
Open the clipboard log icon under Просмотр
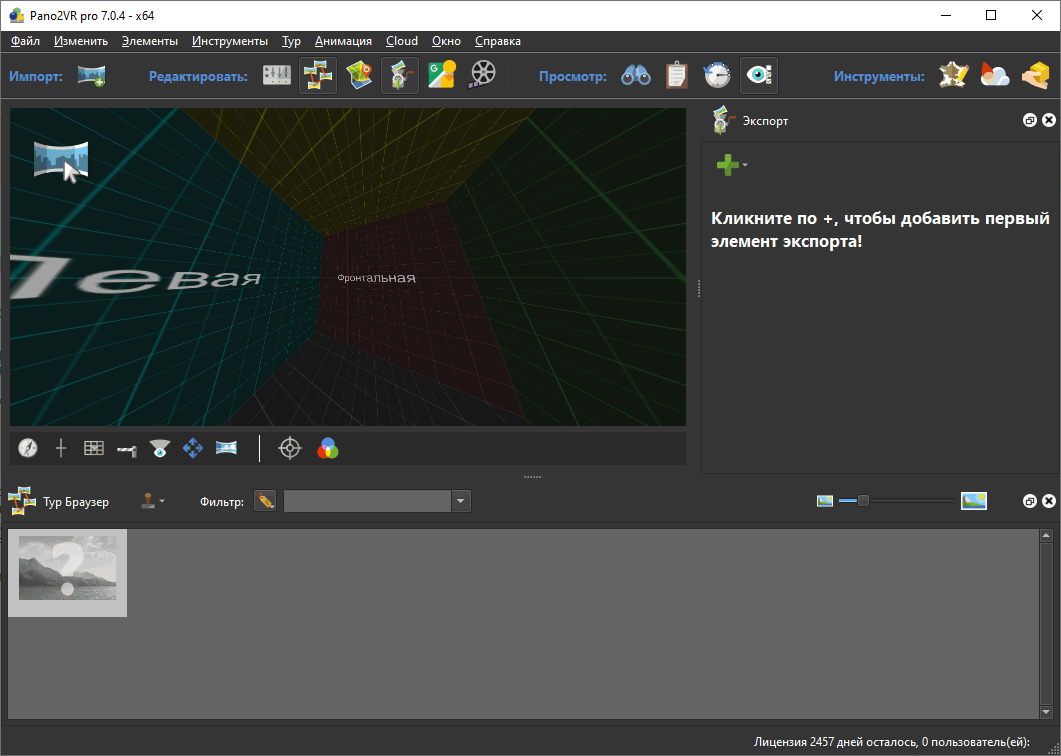(x=677, y=76)
